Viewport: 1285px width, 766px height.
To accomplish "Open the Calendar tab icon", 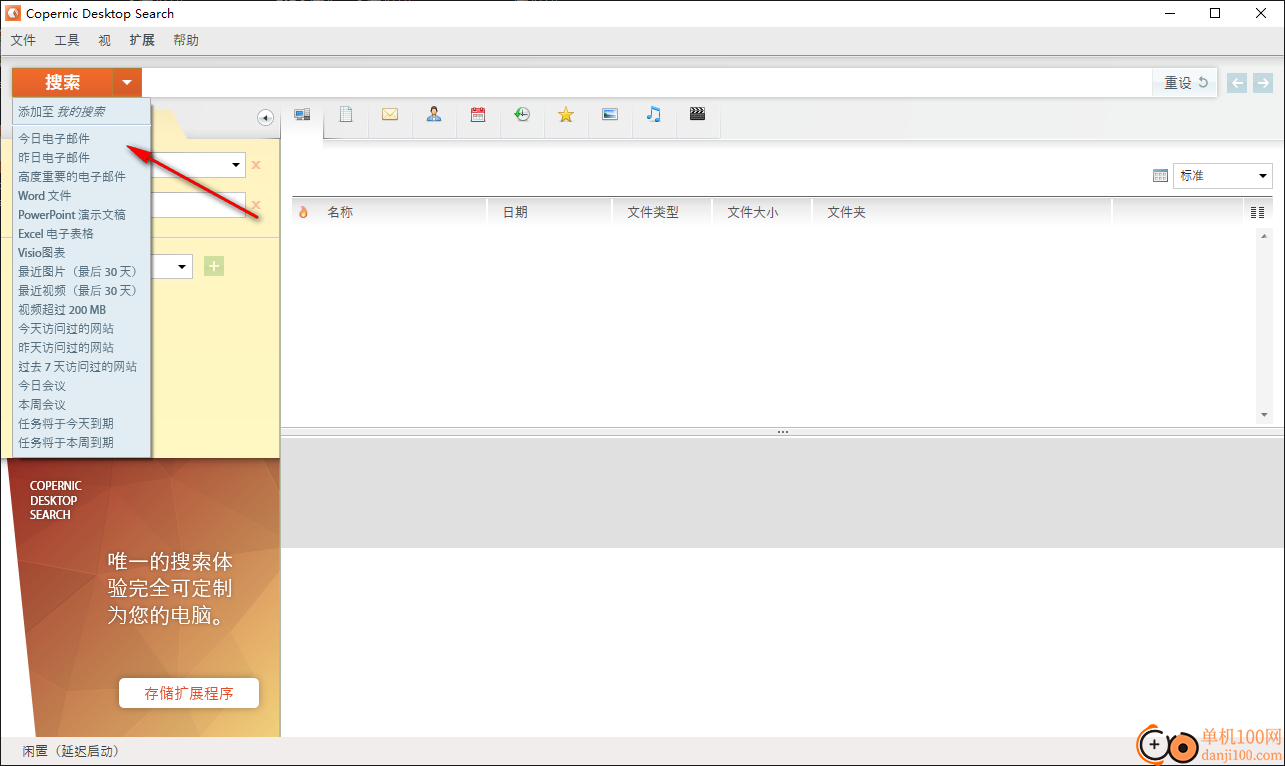I will coord(478,114).
